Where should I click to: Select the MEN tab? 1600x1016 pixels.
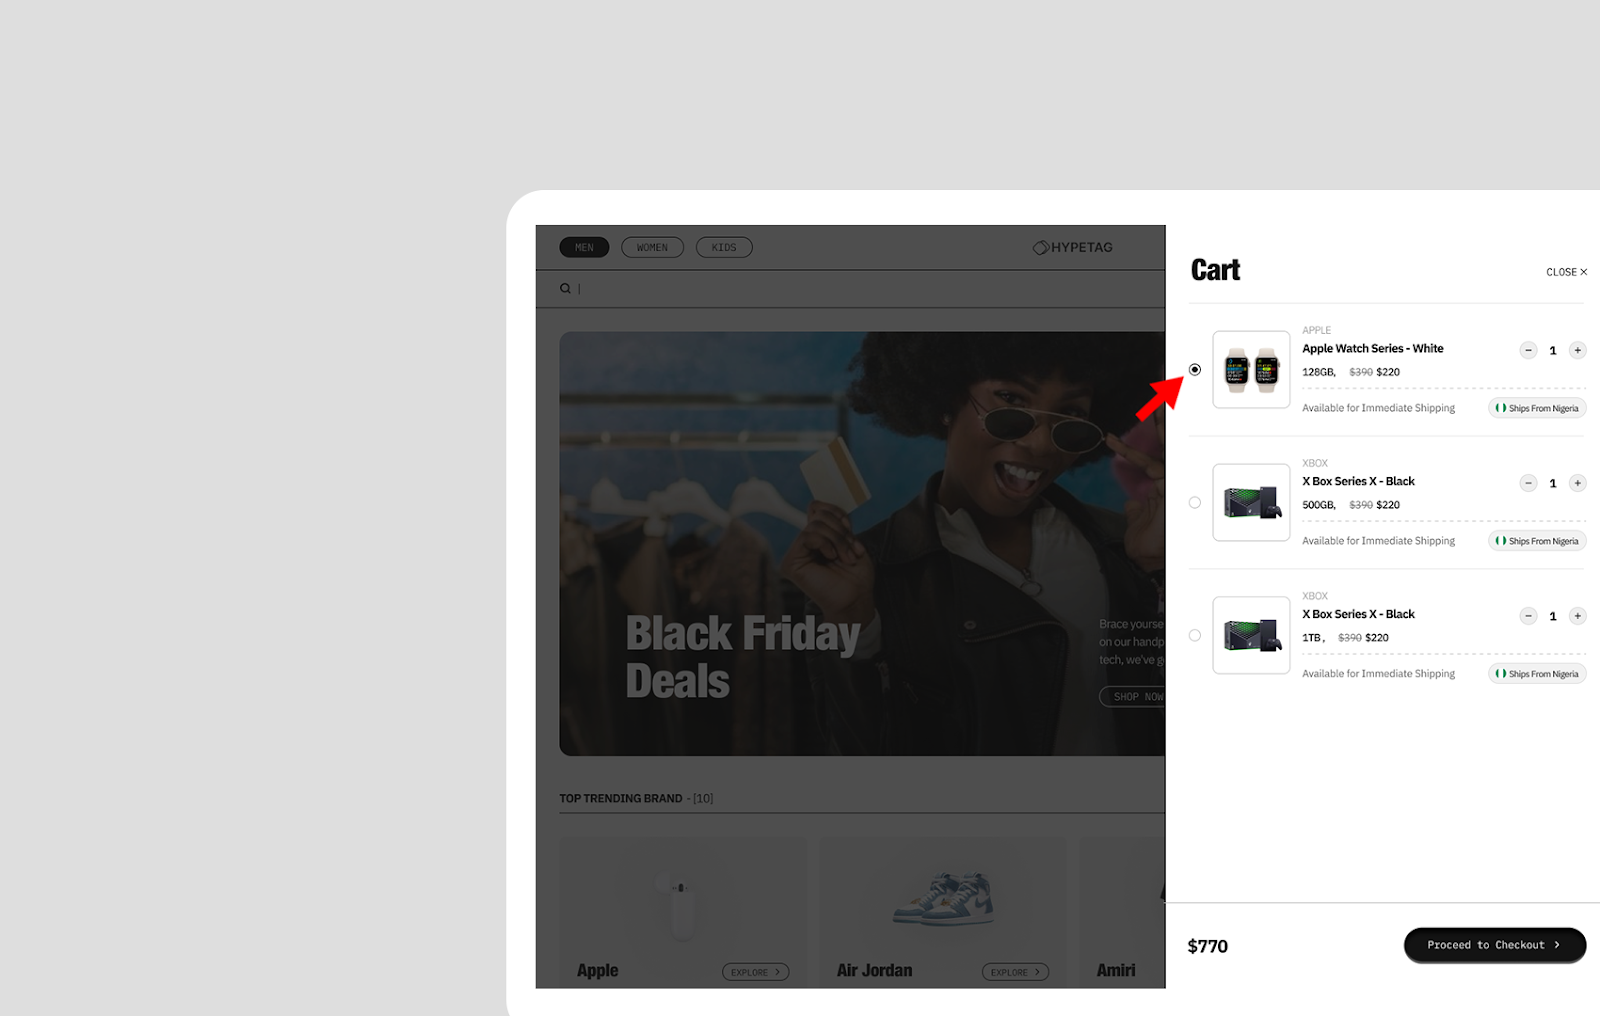(584, 247)
